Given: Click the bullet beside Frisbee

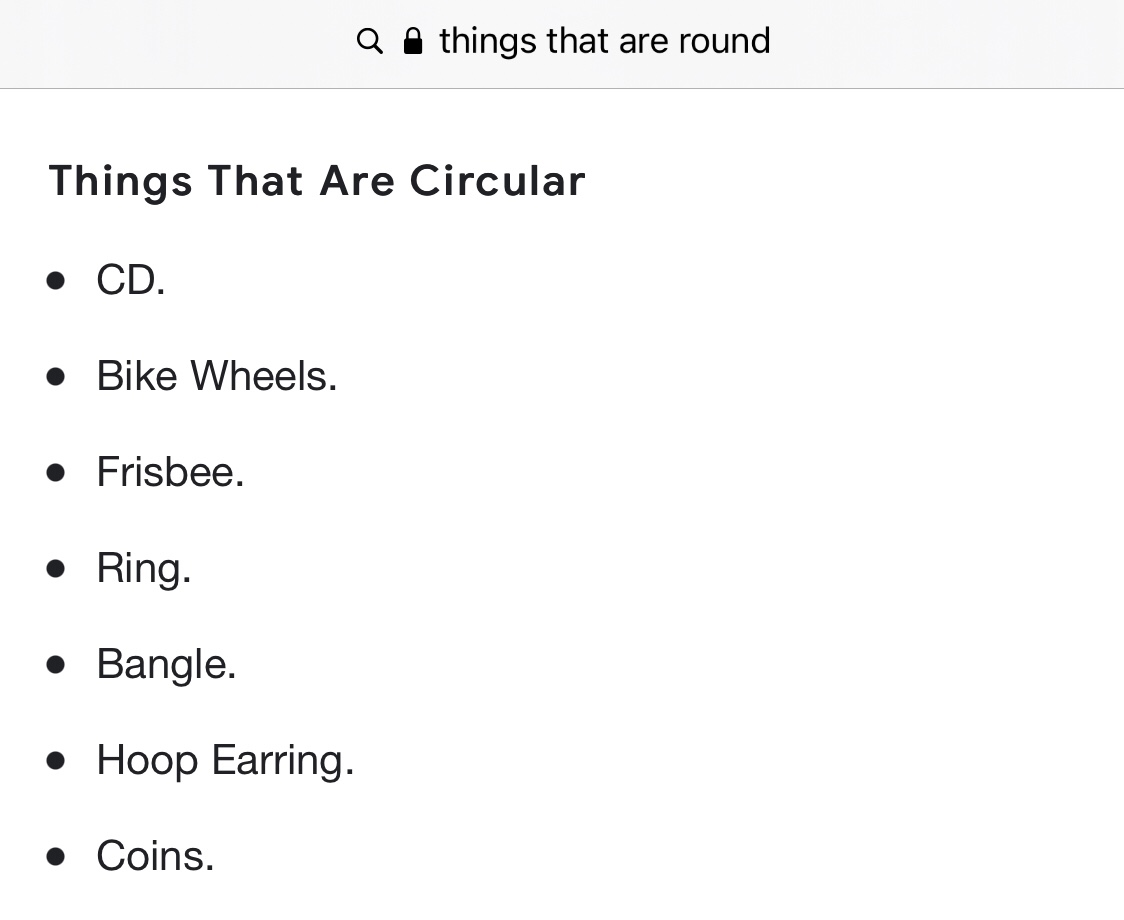Looking at the screenshot, I should [x=56, y=473].
